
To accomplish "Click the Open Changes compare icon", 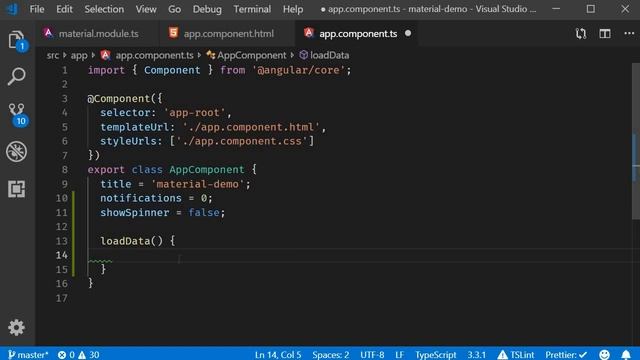I will [x=581, y=34].
